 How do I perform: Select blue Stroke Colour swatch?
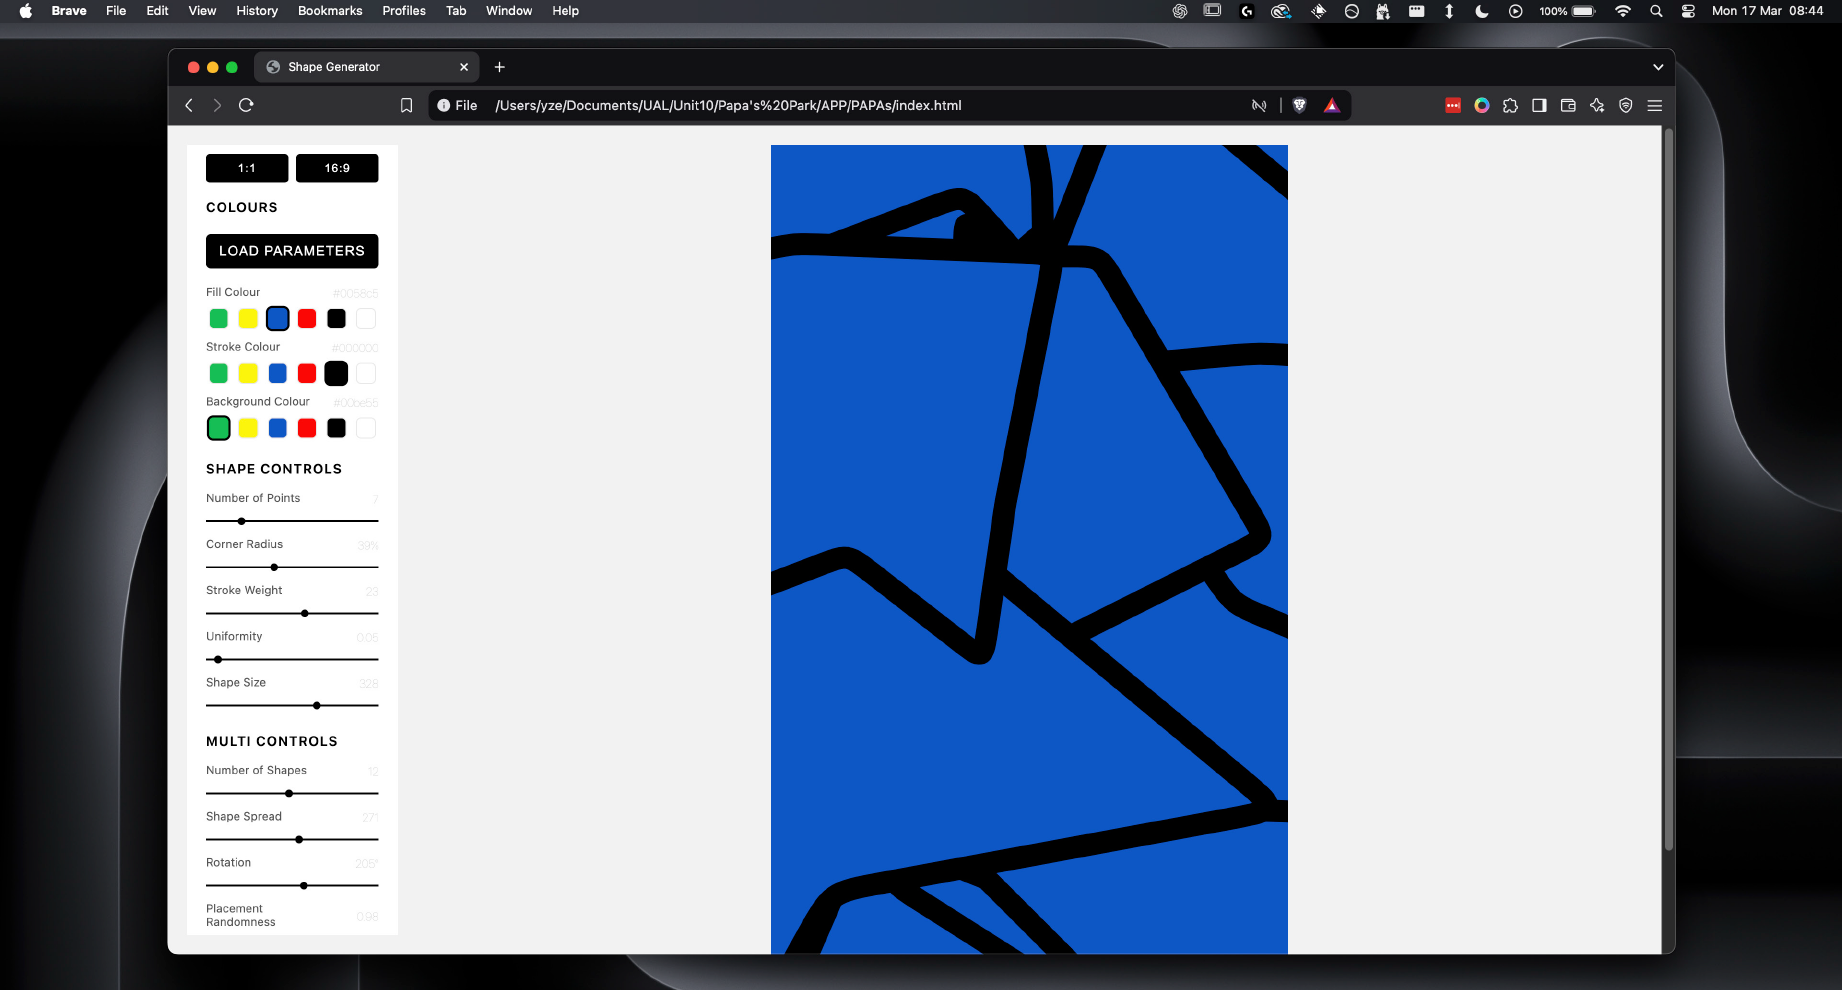[278, 373]
